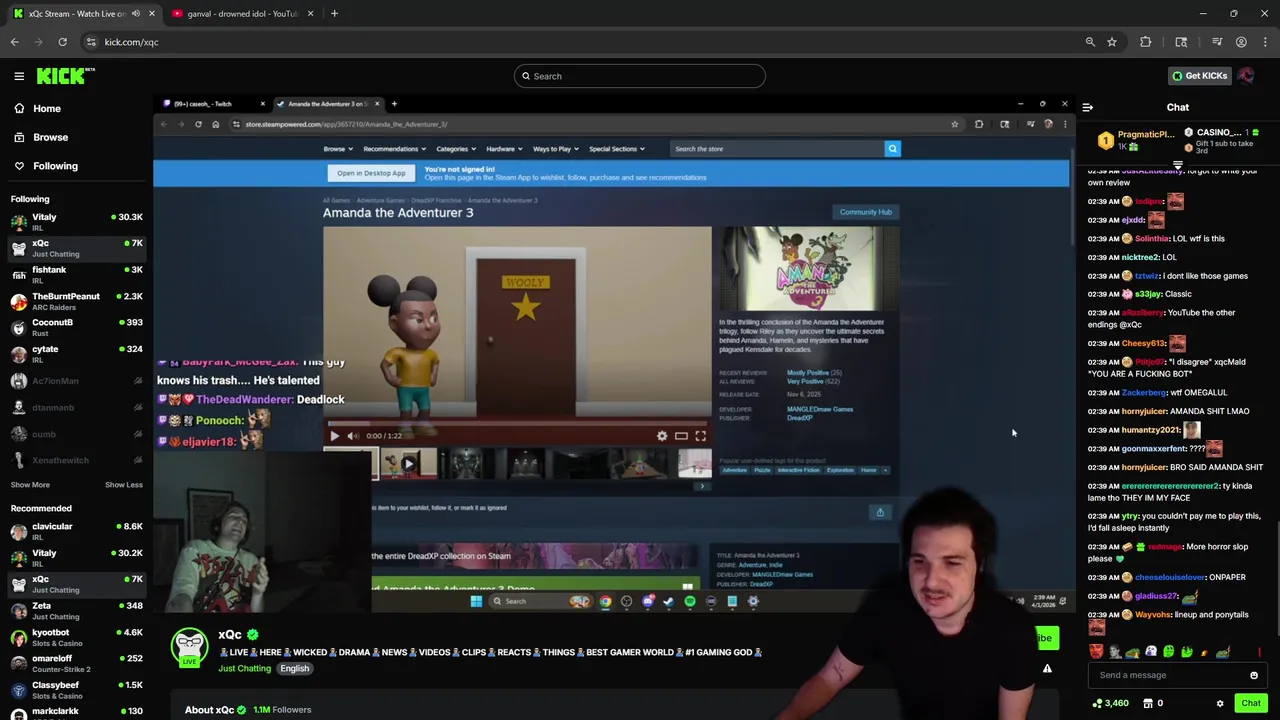This screenshot has height=720, width=1280.
Task: Expand chat leaderboard dropdown arrow
Action: [1177, 165]
